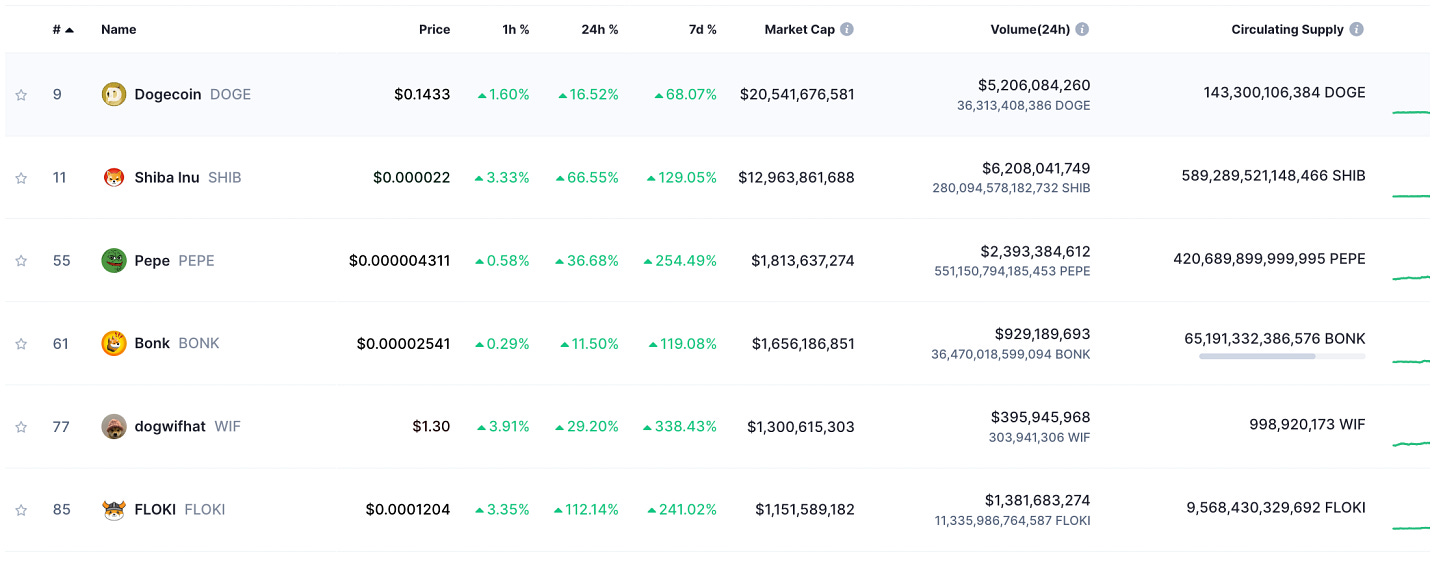Click Dogecoin 7d change 68.07%

click(686, 94)
